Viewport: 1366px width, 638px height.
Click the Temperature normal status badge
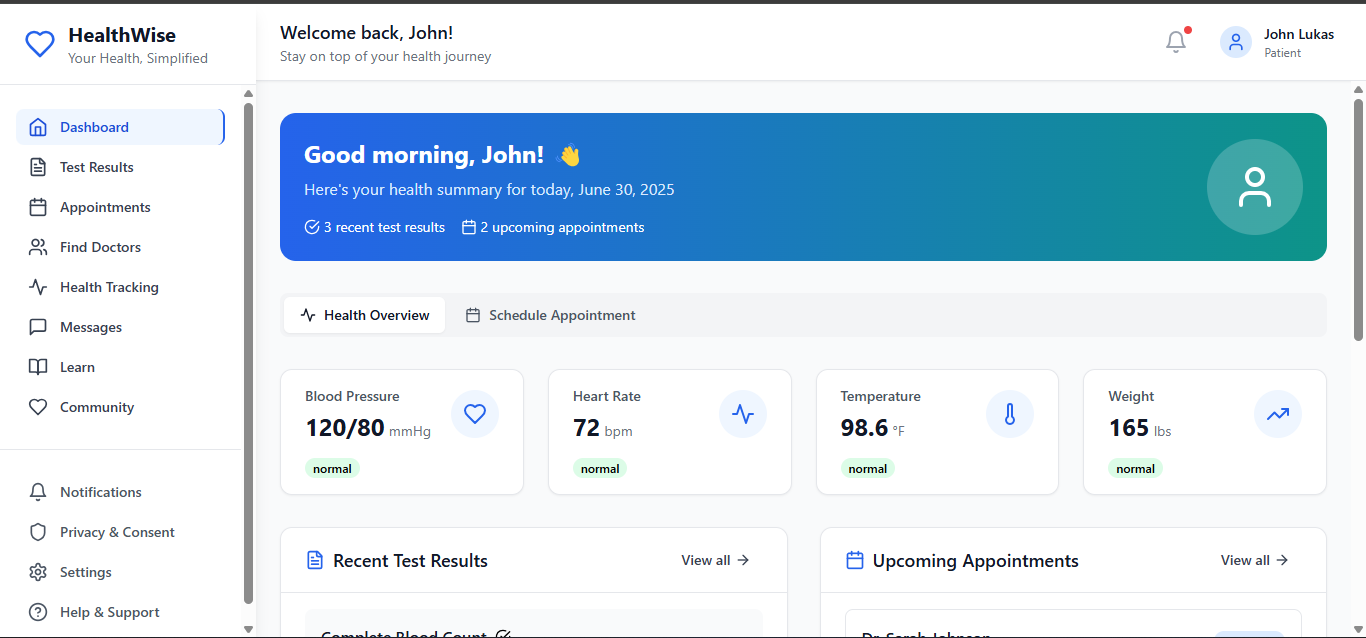tap(868, 468)
